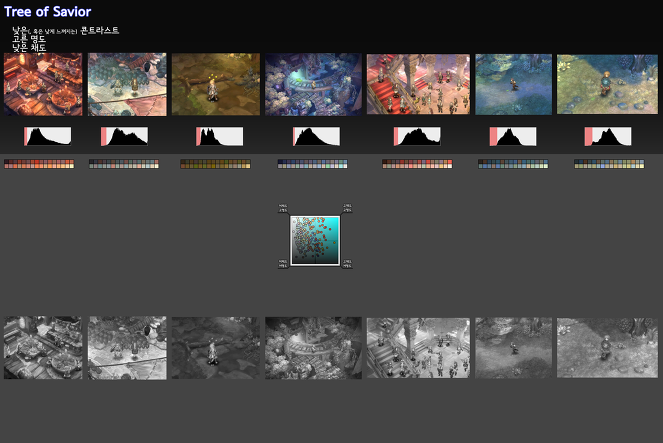Pick the brown-olive palette strip

point(215,164)
